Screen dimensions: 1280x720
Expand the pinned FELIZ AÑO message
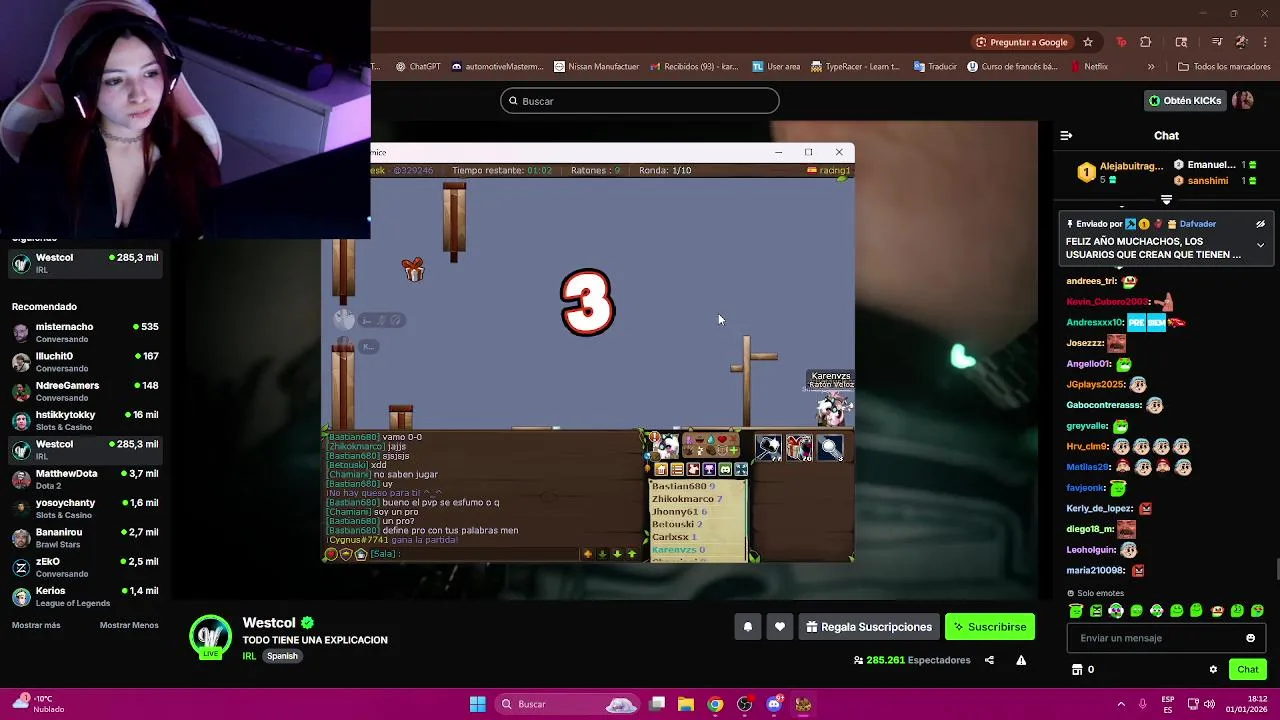[1260, 245]
